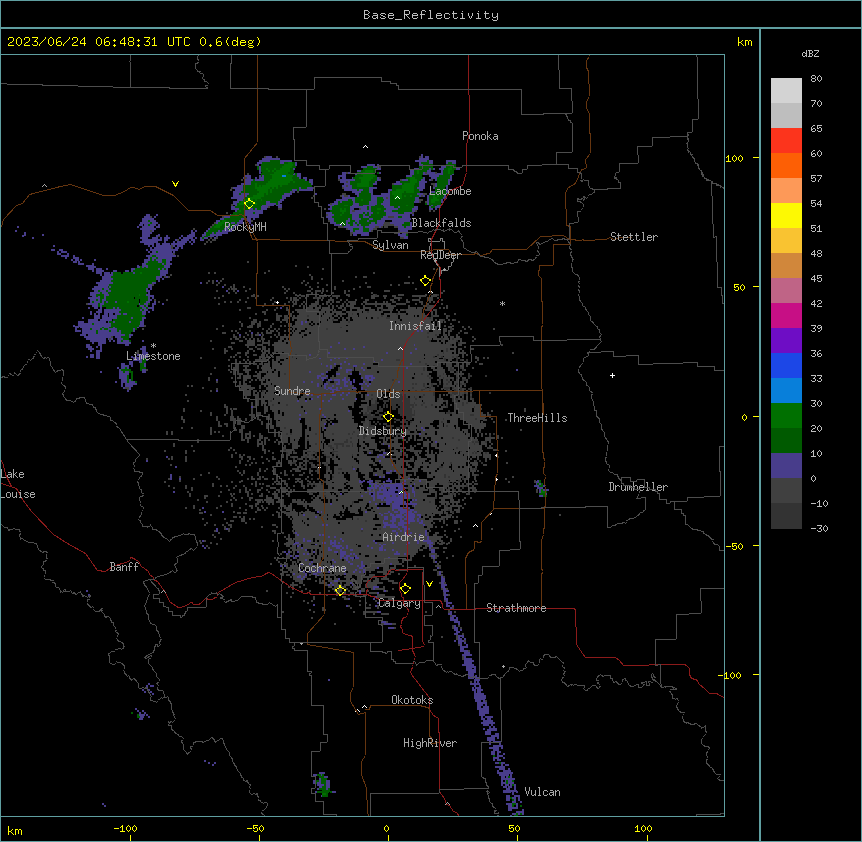Click the Airdrie label
This screenshot has width=862, height=842.
[403, 537]
